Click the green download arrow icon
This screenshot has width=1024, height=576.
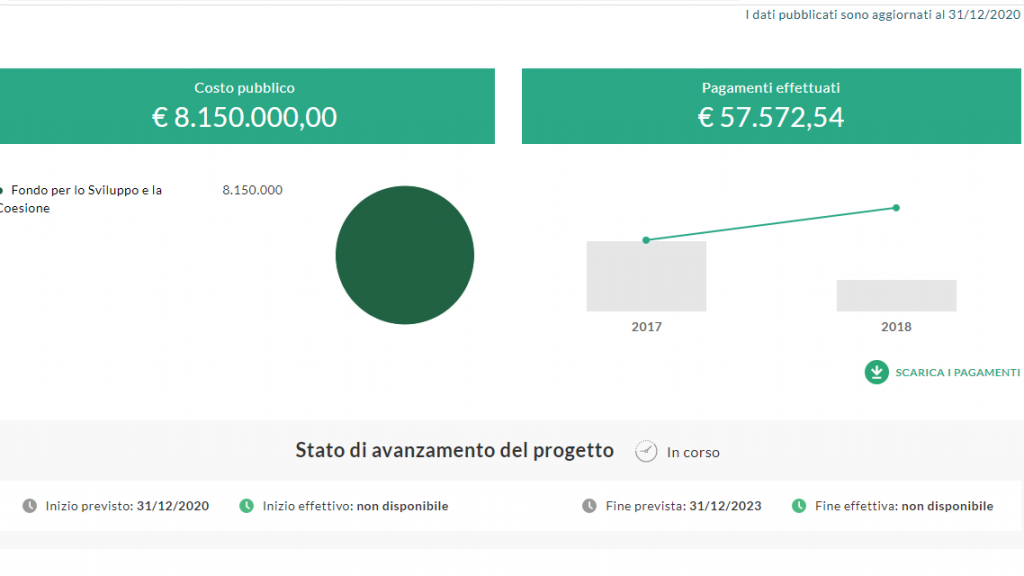tap(876, 372)
